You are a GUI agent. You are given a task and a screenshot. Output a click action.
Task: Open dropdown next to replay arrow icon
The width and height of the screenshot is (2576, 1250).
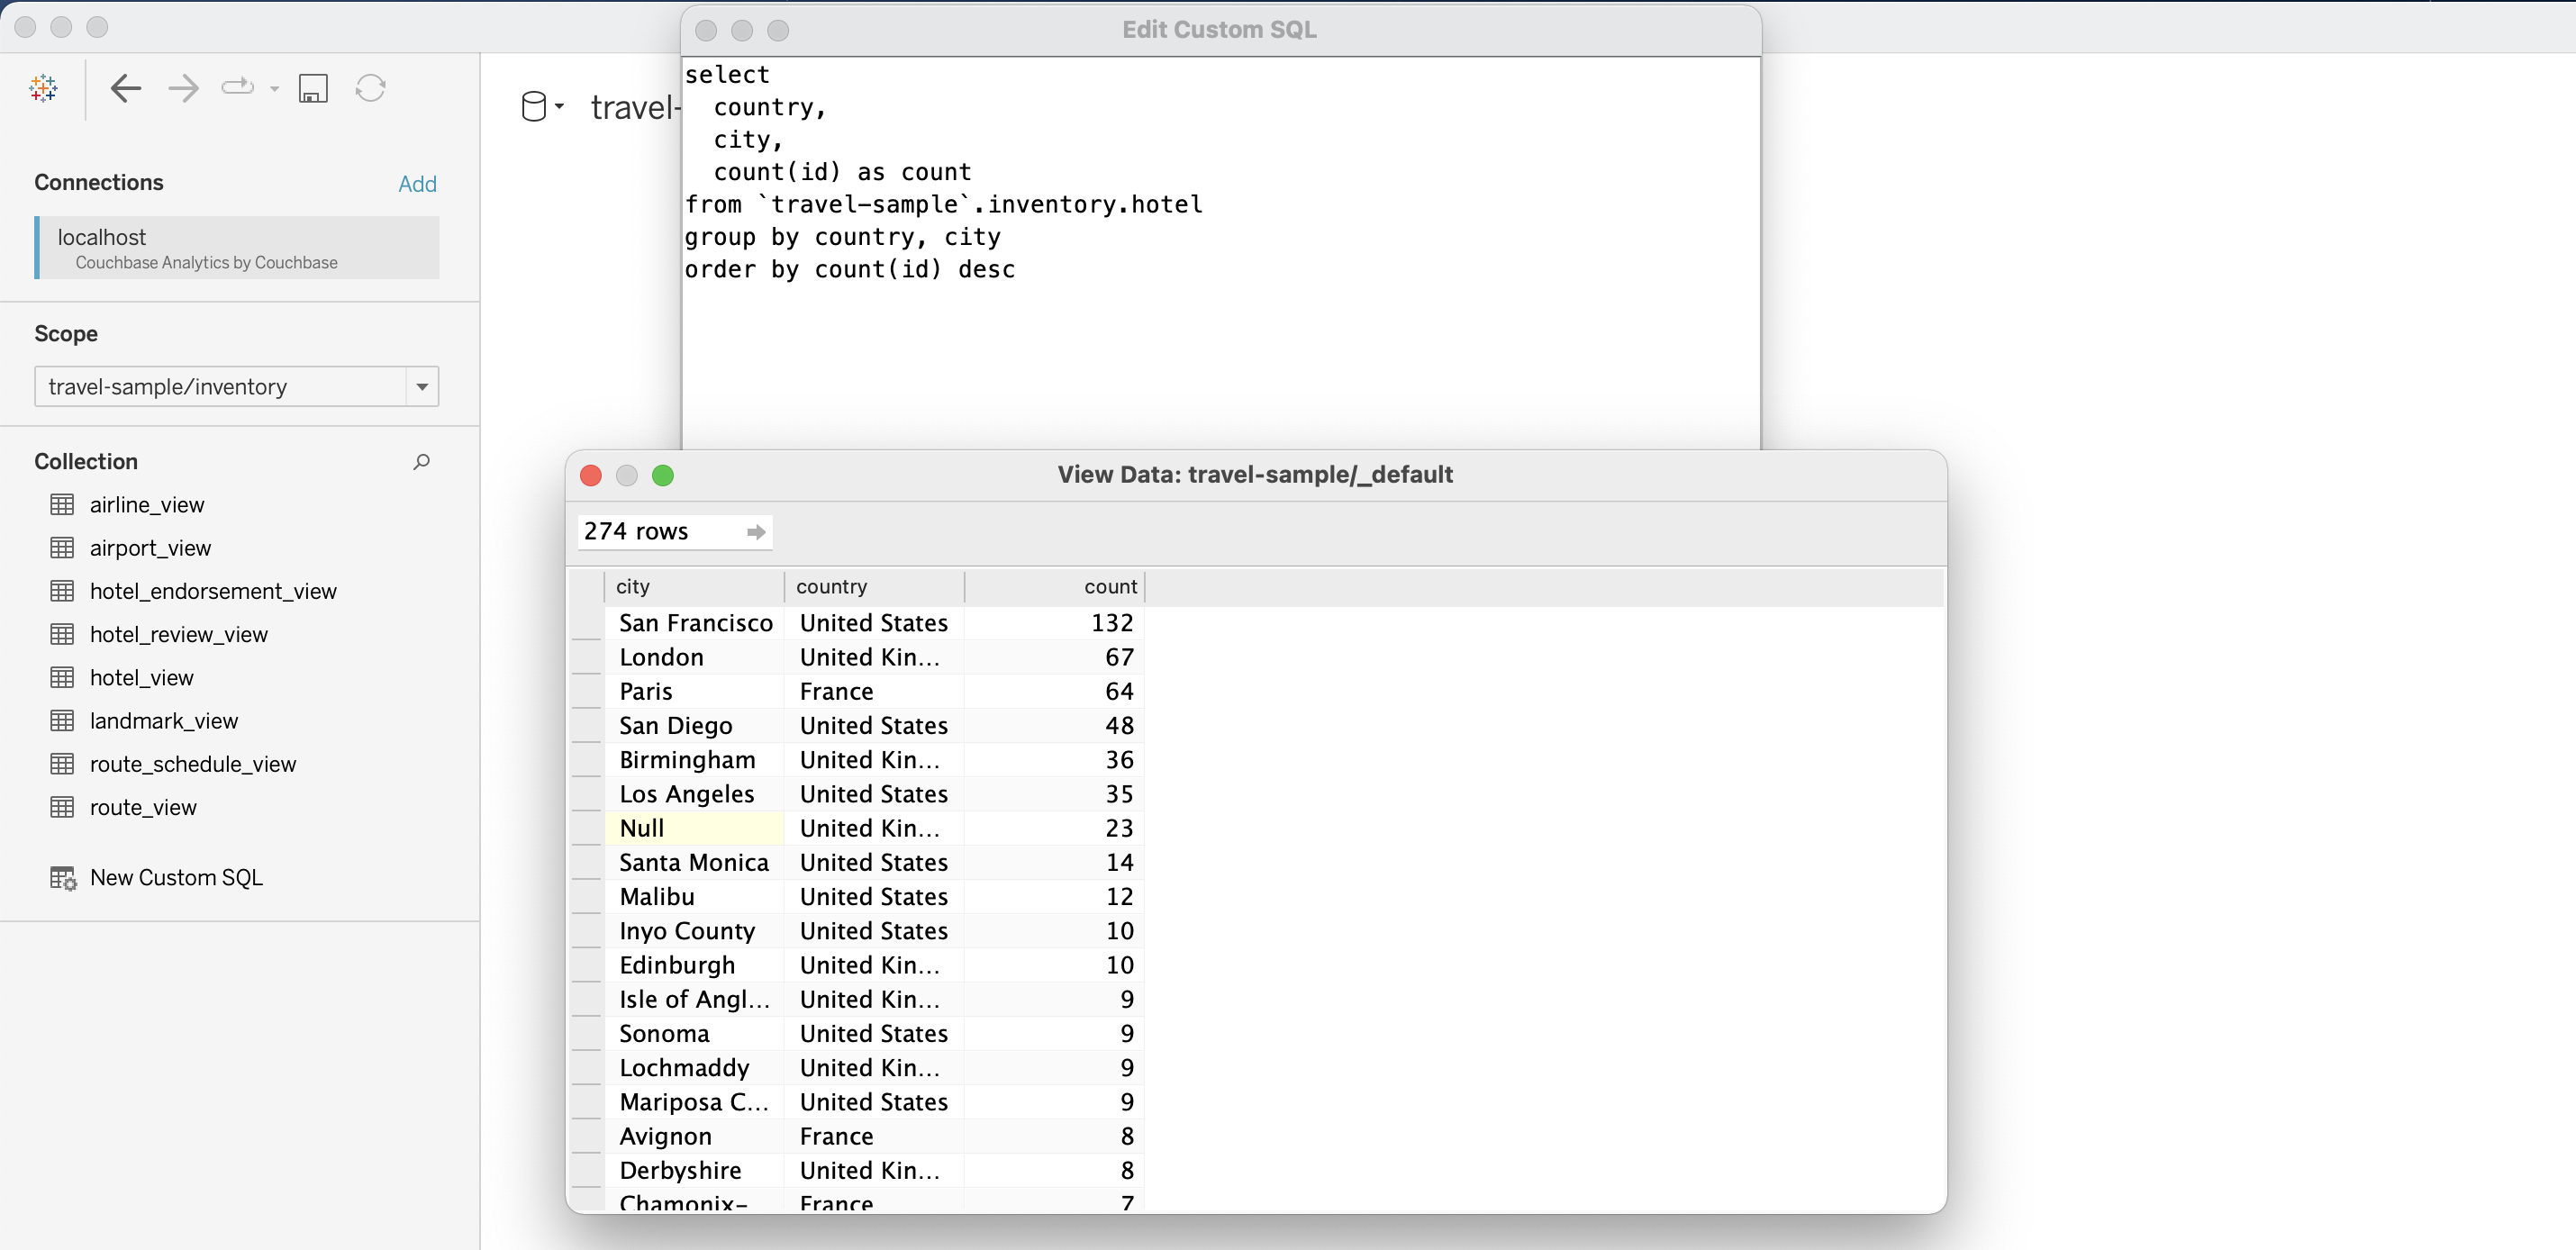point(274,89)
